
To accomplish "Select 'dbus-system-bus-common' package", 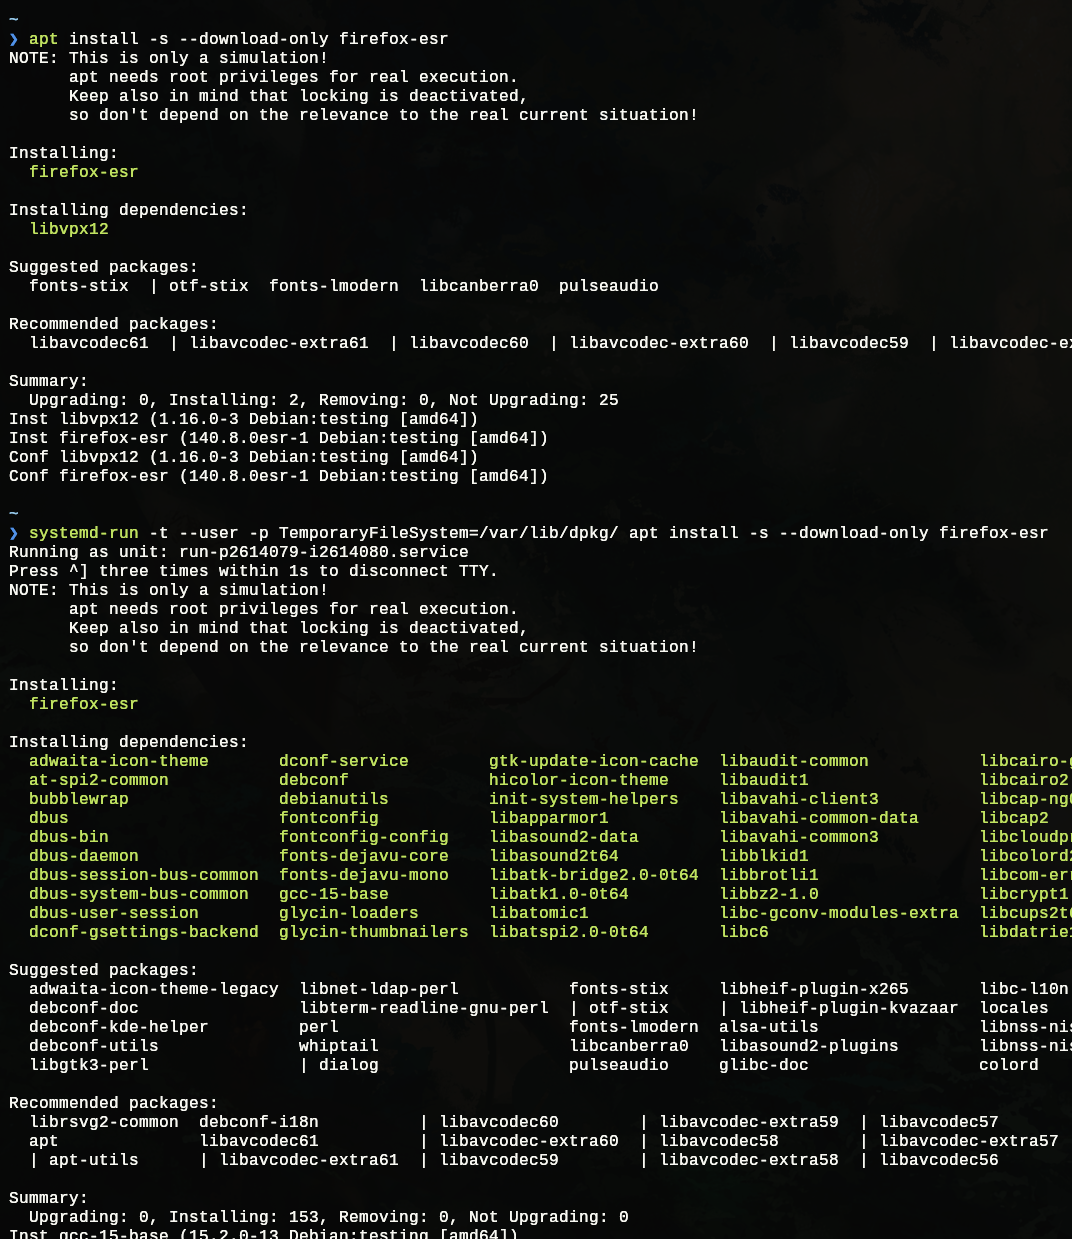I will pos(139,894).
